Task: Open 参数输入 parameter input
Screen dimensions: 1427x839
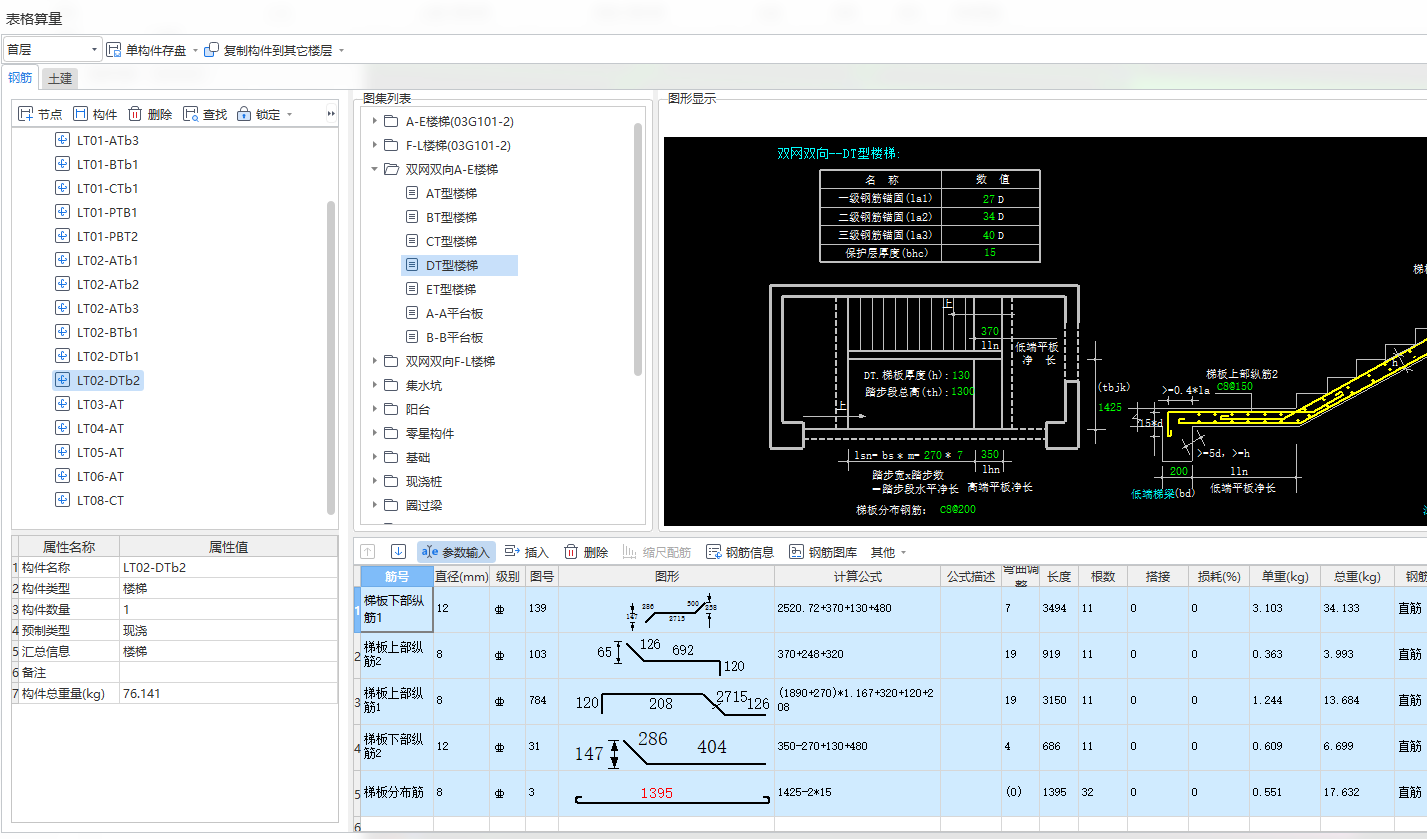Action: (456, 552)
